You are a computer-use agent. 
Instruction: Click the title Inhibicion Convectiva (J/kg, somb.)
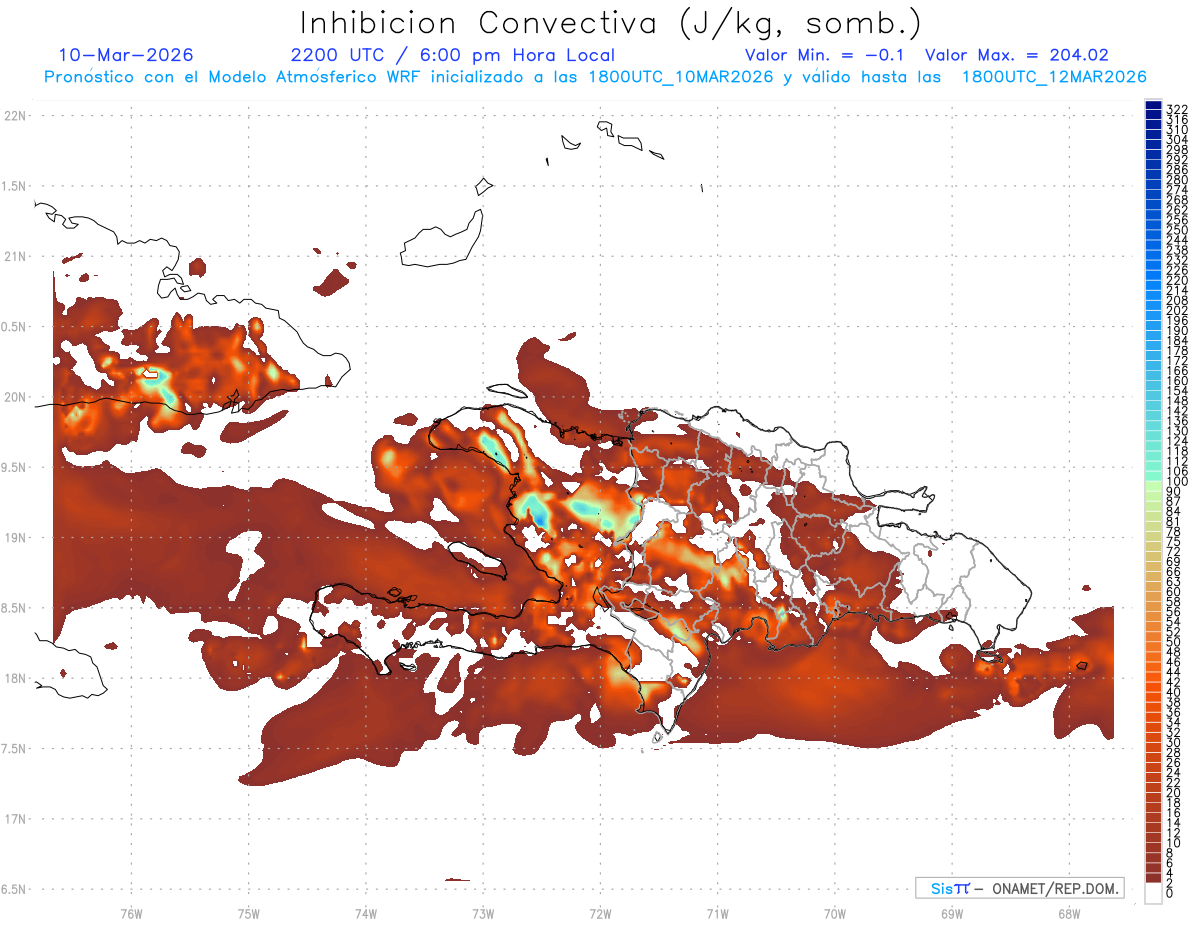coord(611,23)
